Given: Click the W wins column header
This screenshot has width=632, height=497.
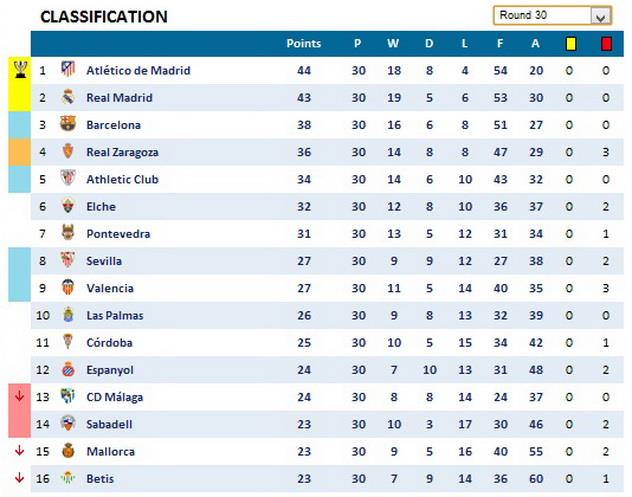Looking at the screenshot, I should [x=393, y=44].
